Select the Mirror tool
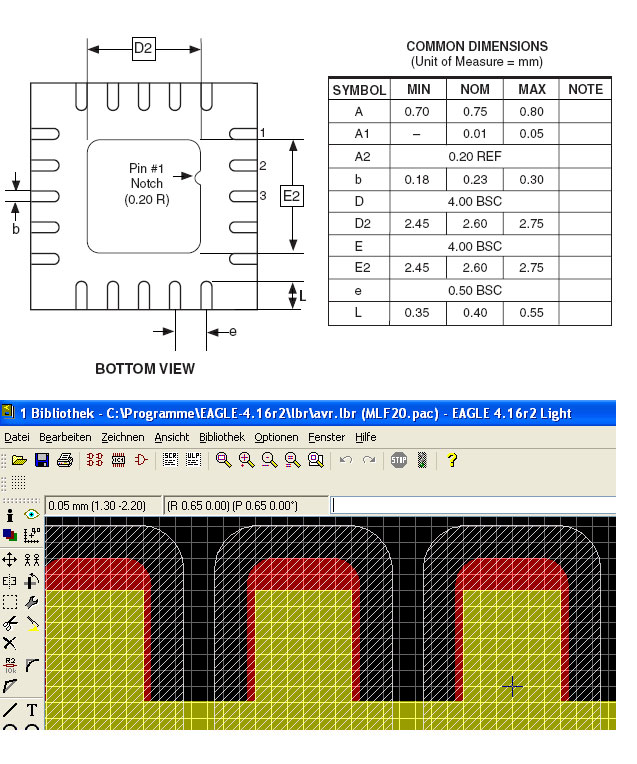The width and height of the screenshot is (637, 764). pyautogui.click(x=10, y=581)
